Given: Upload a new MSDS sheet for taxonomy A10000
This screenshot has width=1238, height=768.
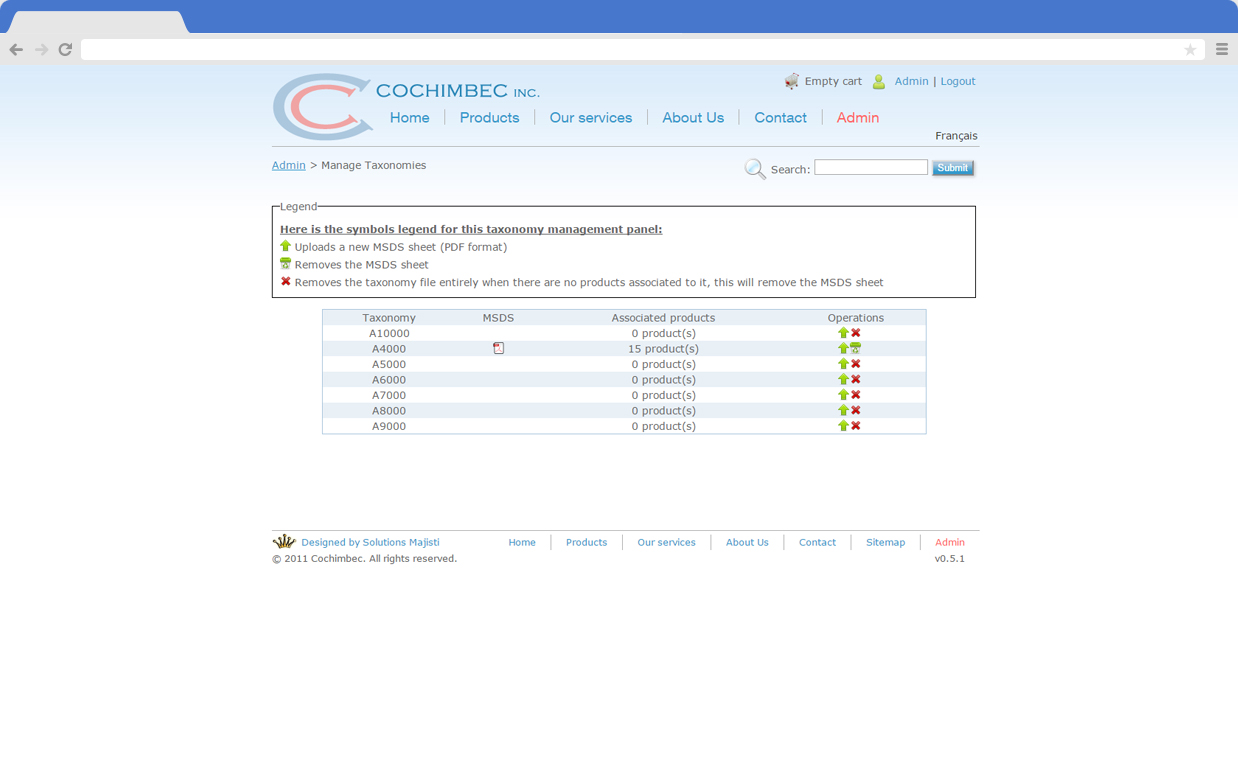Looking at the screenshot, I should 843,333.
